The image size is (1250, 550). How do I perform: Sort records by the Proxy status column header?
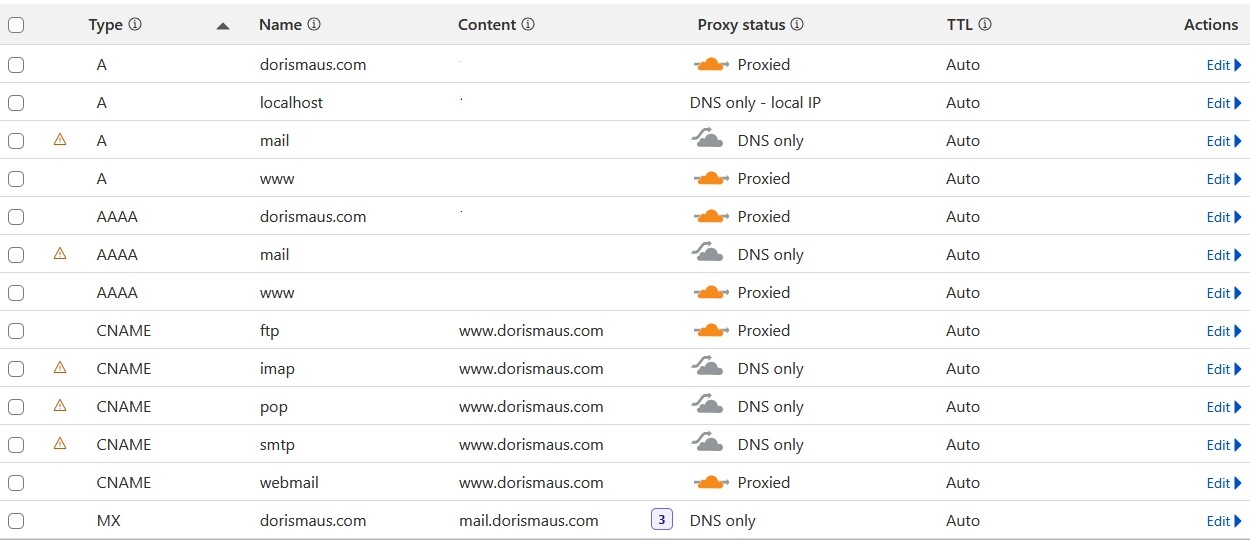click(741, 25)
